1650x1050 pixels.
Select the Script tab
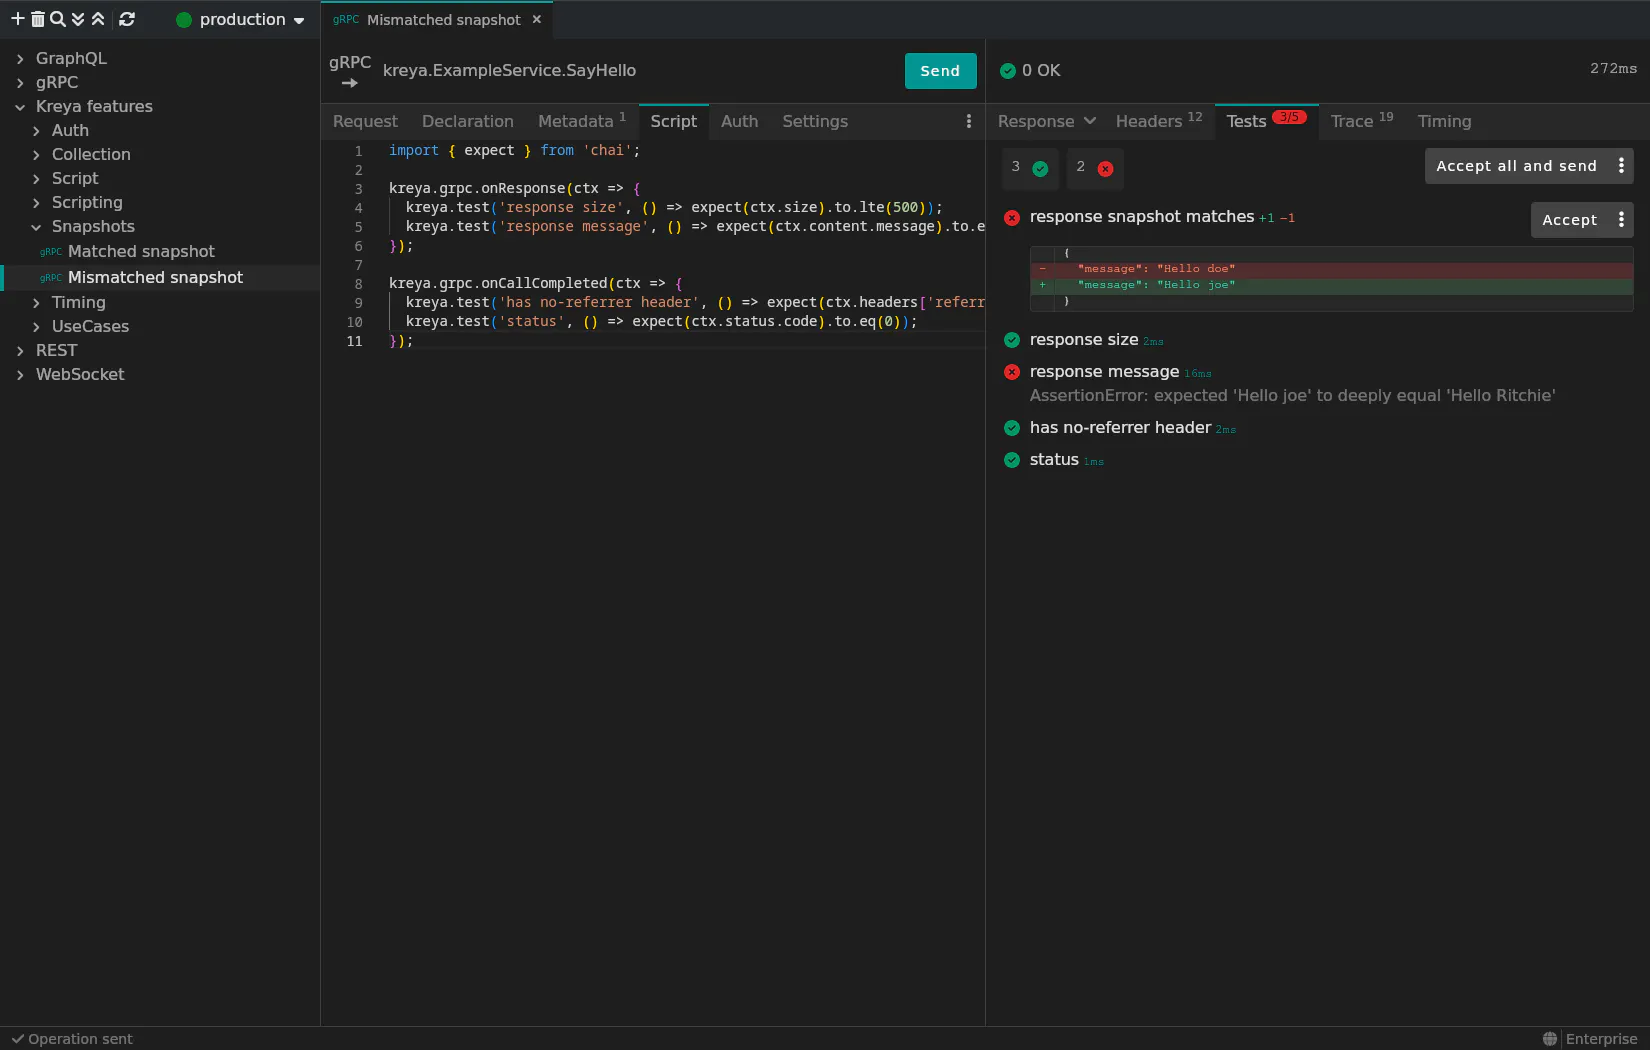click(674, 121)
